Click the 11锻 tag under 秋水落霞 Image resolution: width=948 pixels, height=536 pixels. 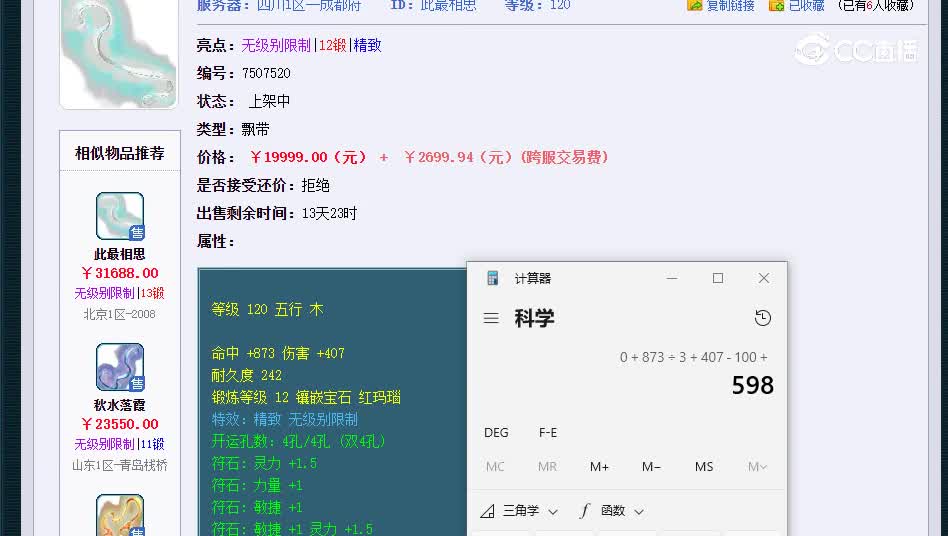pos(152,444)
